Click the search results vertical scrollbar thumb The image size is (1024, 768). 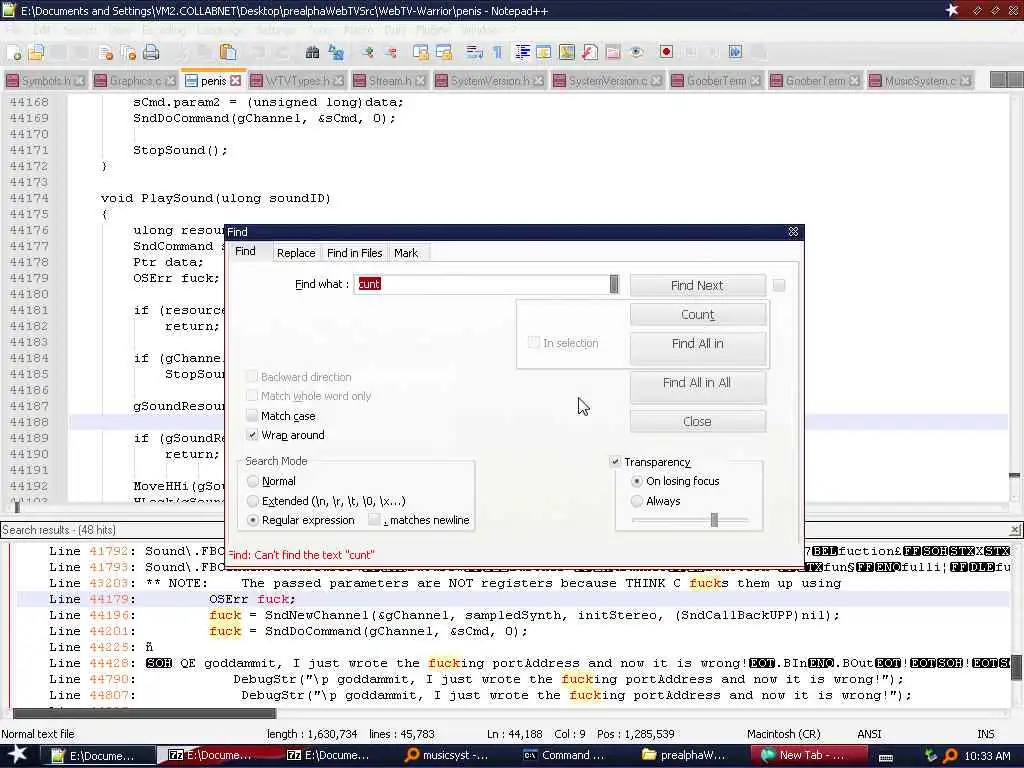click(1016, 667)
